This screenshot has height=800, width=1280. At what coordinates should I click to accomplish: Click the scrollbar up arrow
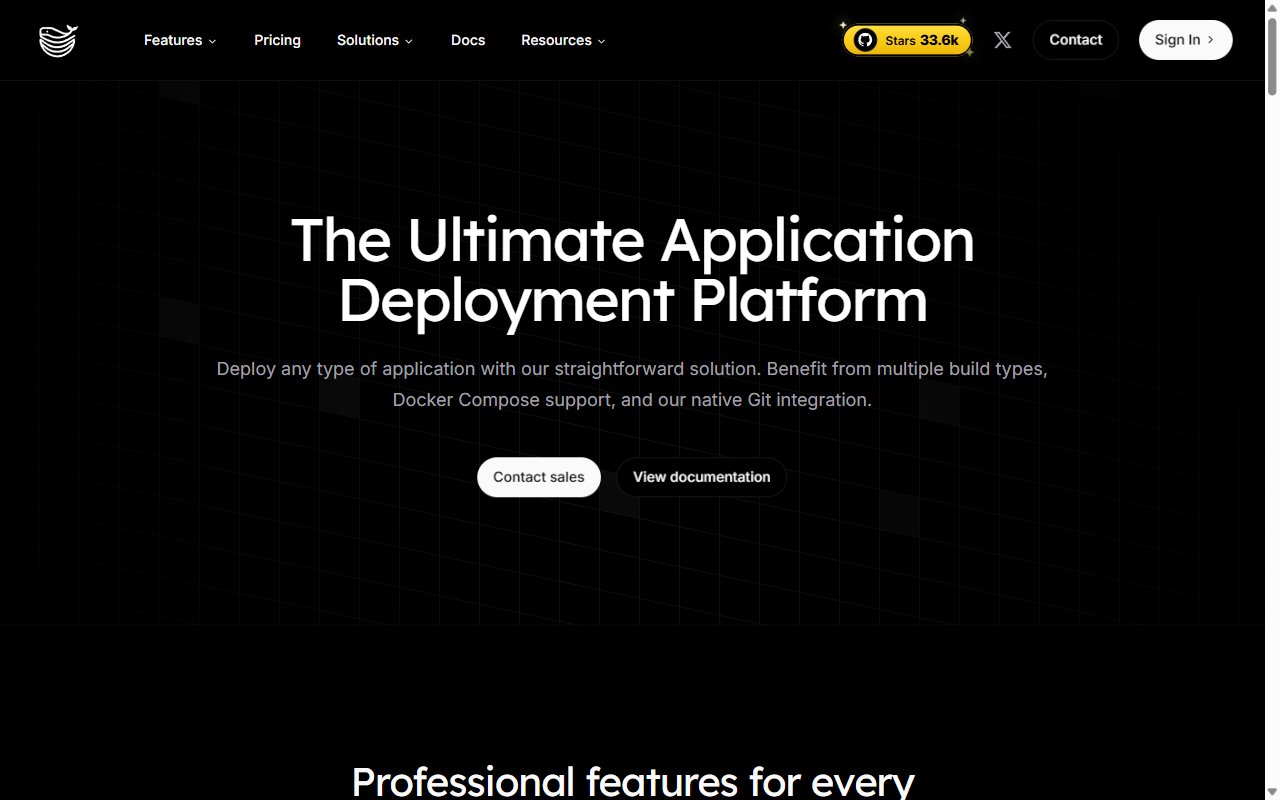(x=1272, y=7)
